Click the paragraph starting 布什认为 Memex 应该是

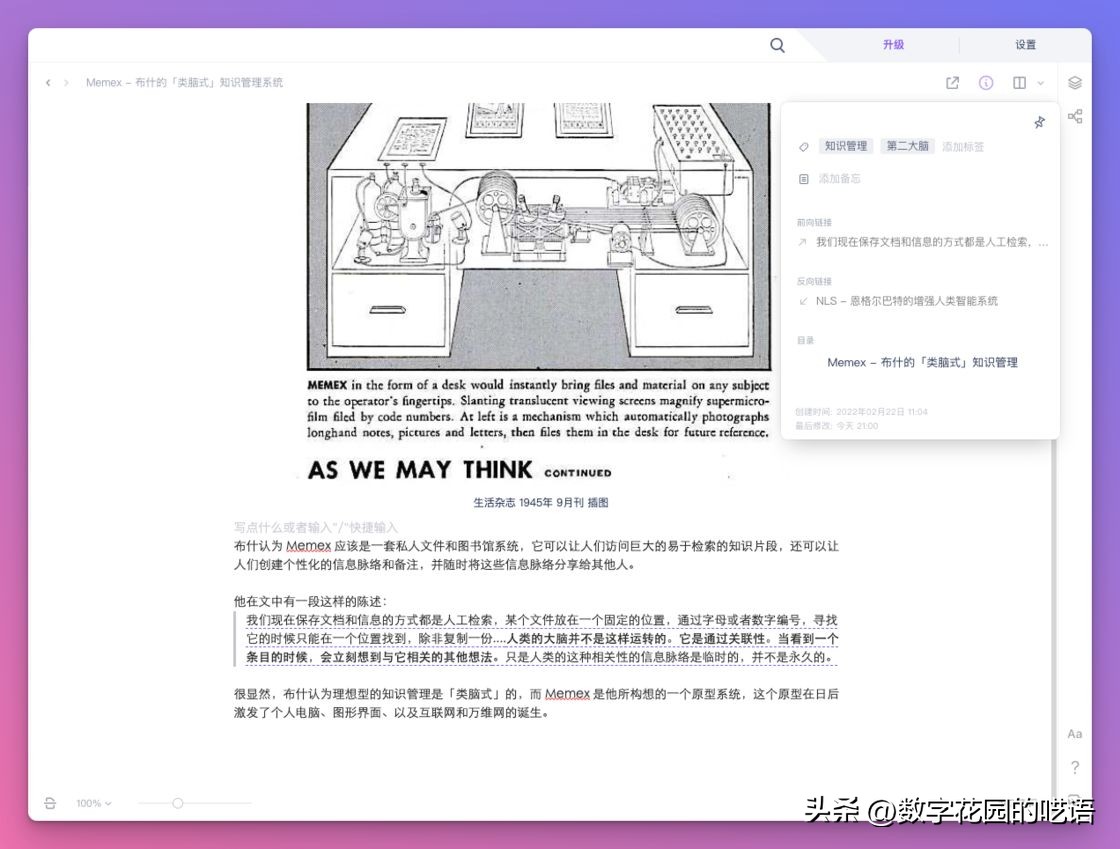536,555
